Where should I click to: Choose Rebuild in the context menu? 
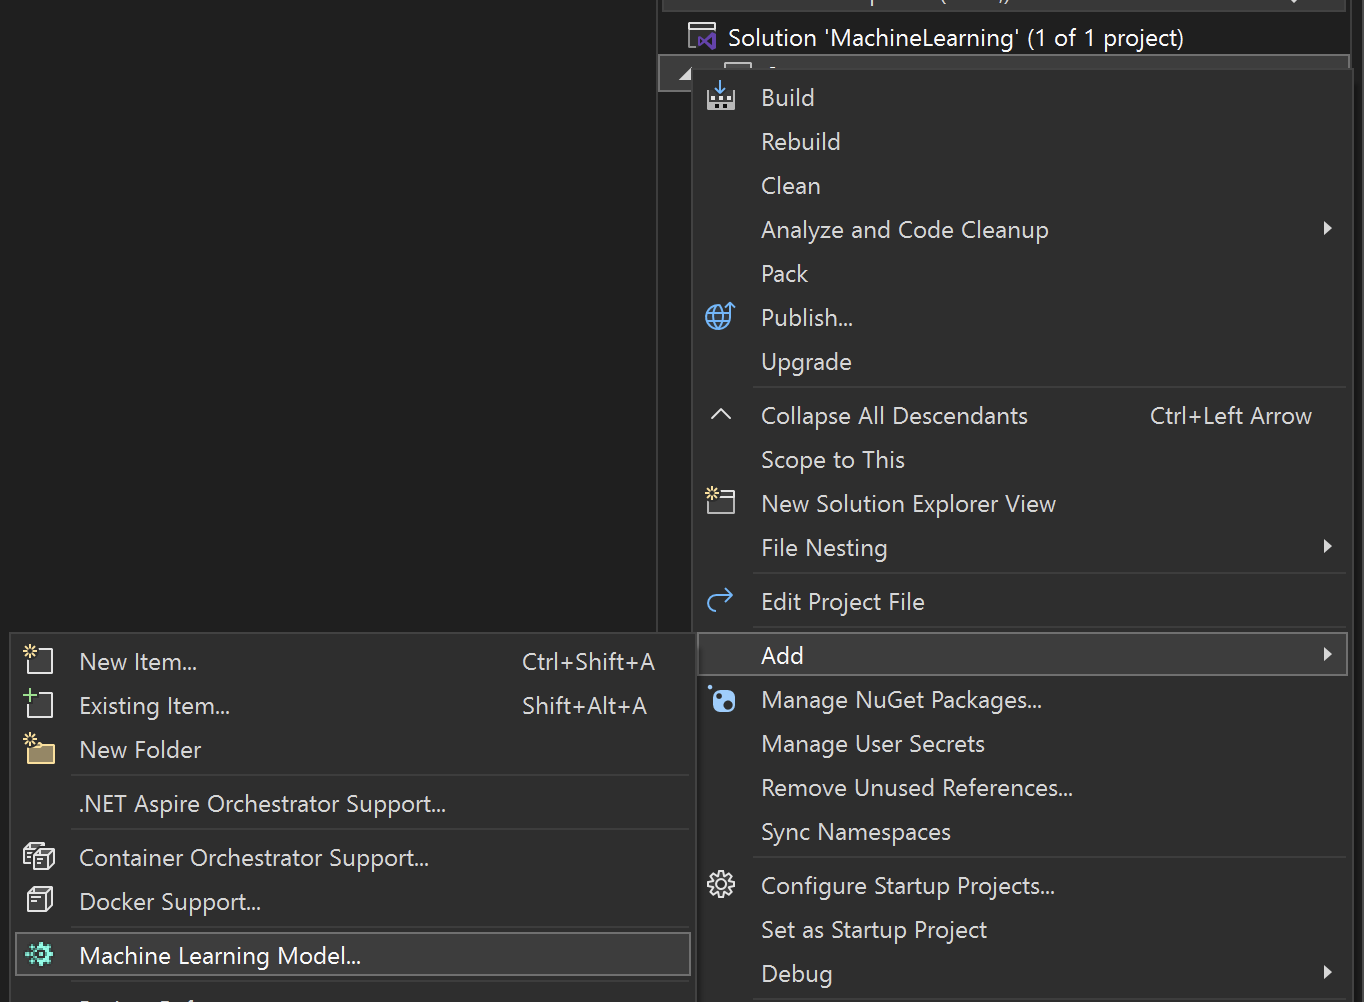point(1022,142)
